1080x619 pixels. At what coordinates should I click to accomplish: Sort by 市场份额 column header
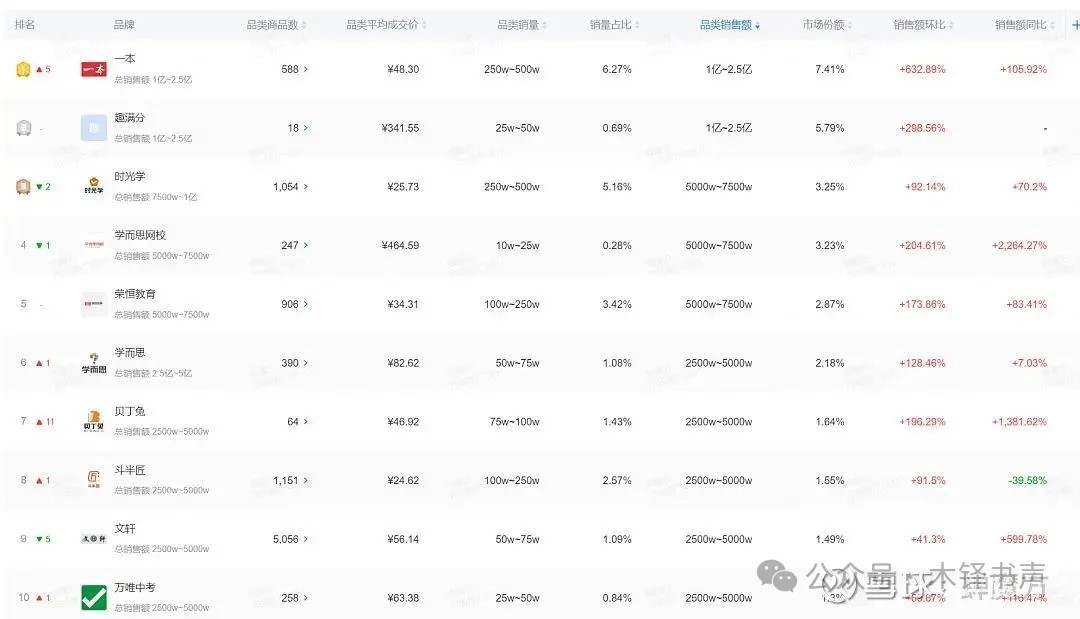(x=827, y=25)
